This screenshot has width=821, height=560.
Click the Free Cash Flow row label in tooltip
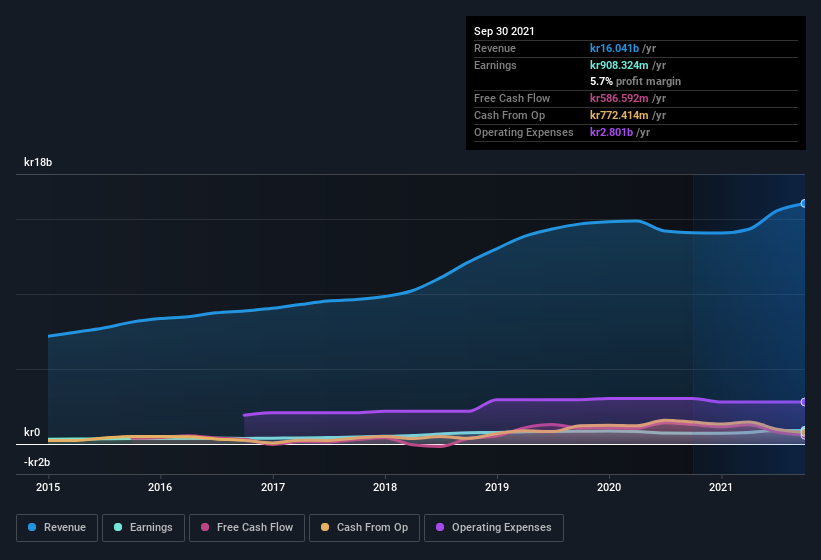(x=512, y=98)
